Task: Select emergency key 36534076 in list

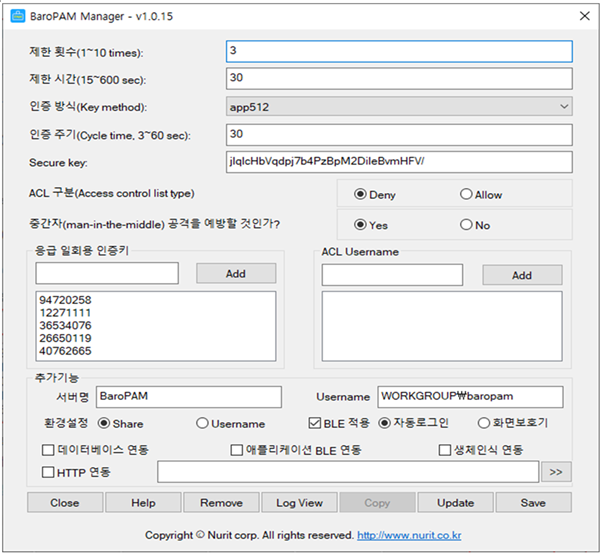Action: [65, 325]
